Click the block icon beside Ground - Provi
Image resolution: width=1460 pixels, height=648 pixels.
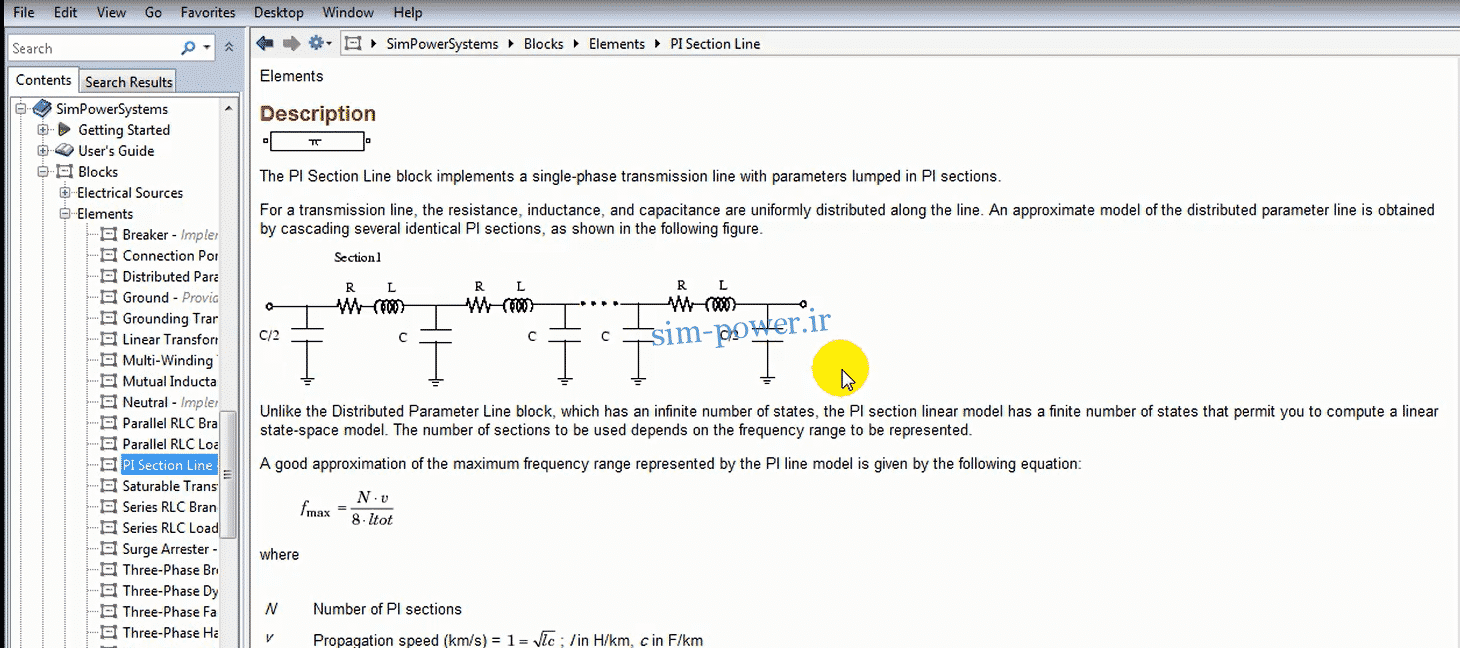point(109,298)
